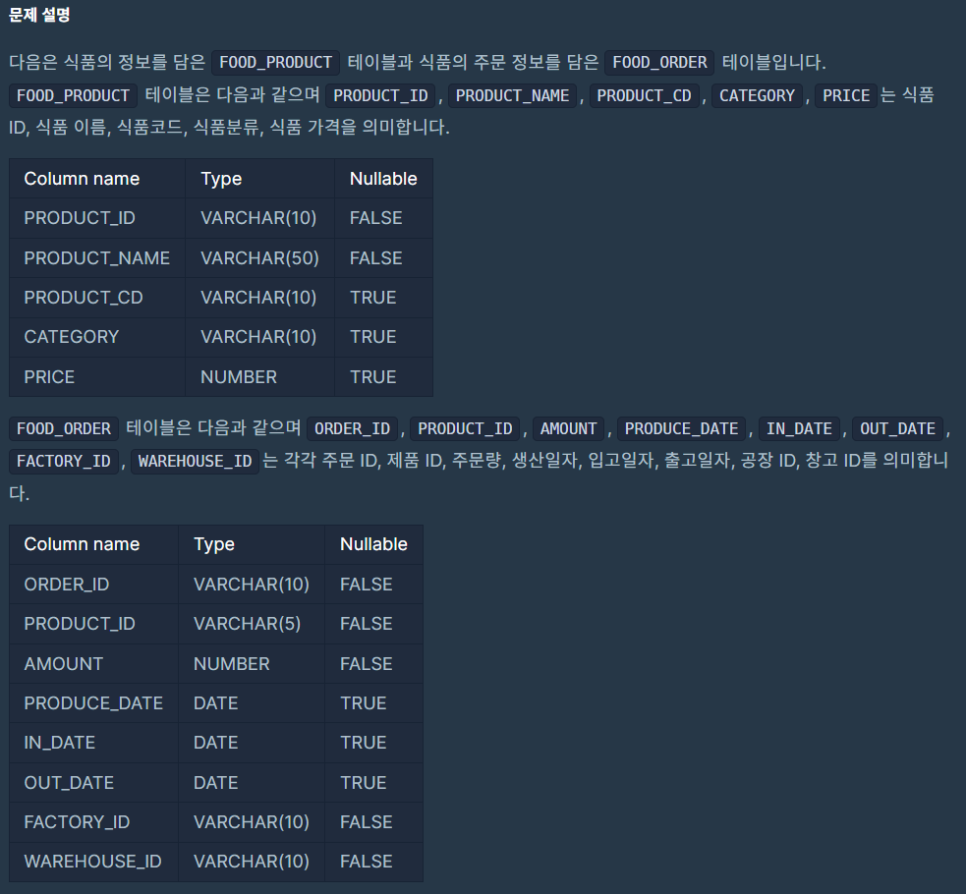Select PRODUCT_CD cell in the table
The image size is (966, 894).
click(97, 298)
